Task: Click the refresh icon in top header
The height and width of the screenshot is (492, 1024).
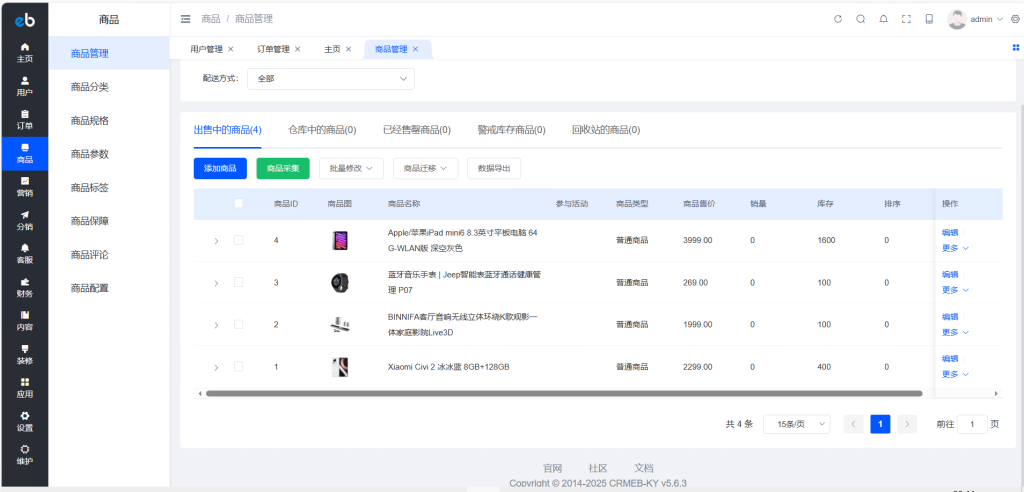Action: pos(838,19)
